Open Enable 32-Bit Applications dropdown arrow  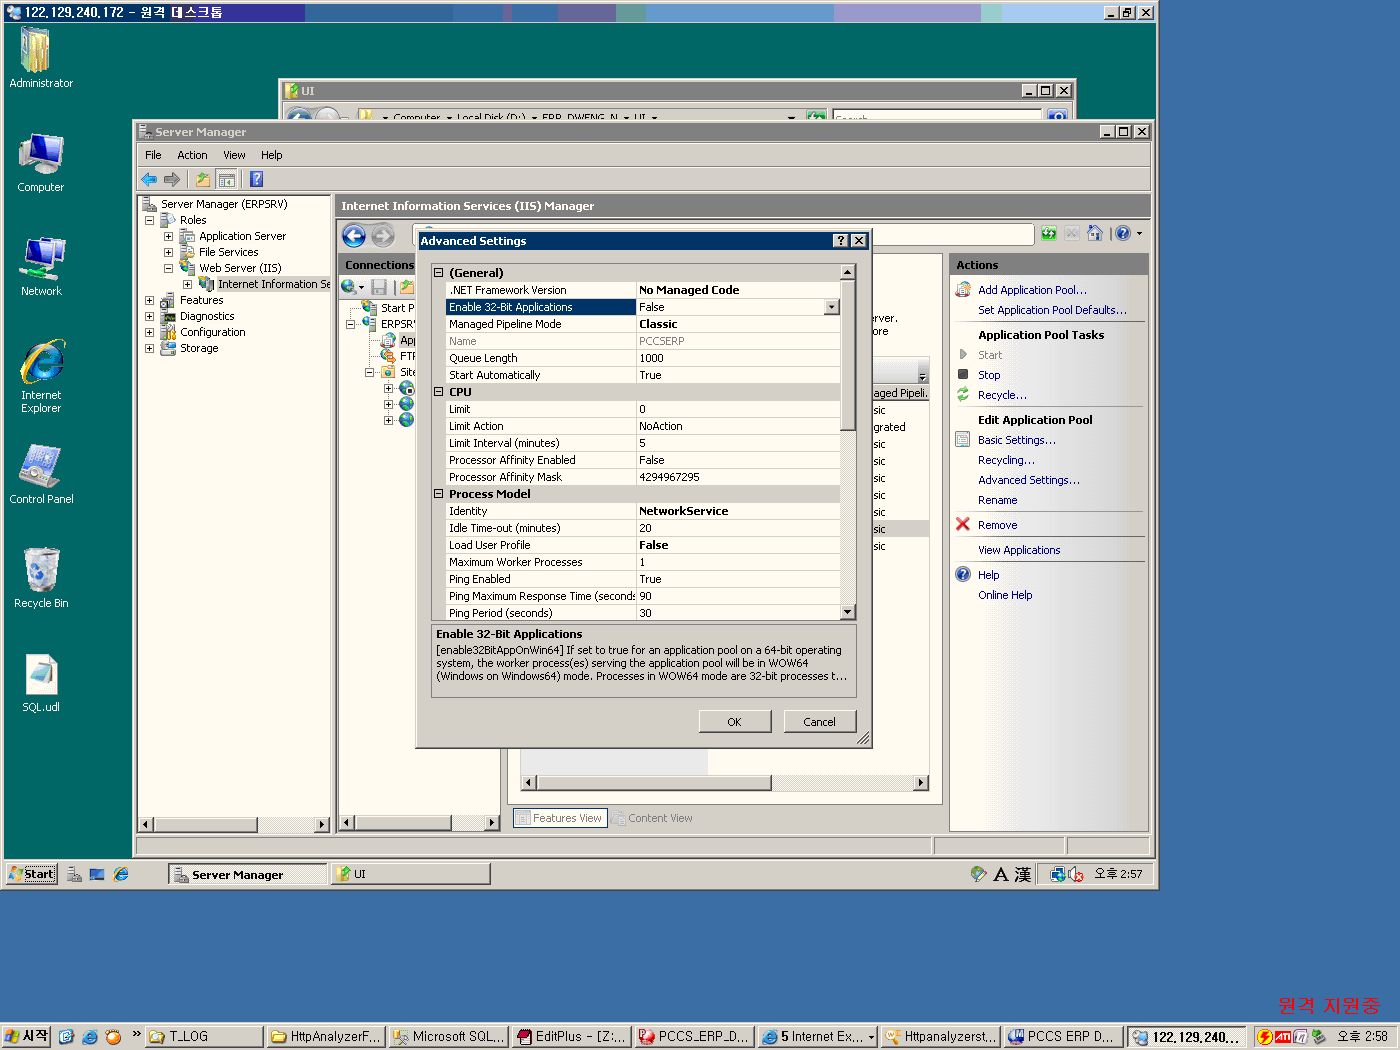click(831, 307)
